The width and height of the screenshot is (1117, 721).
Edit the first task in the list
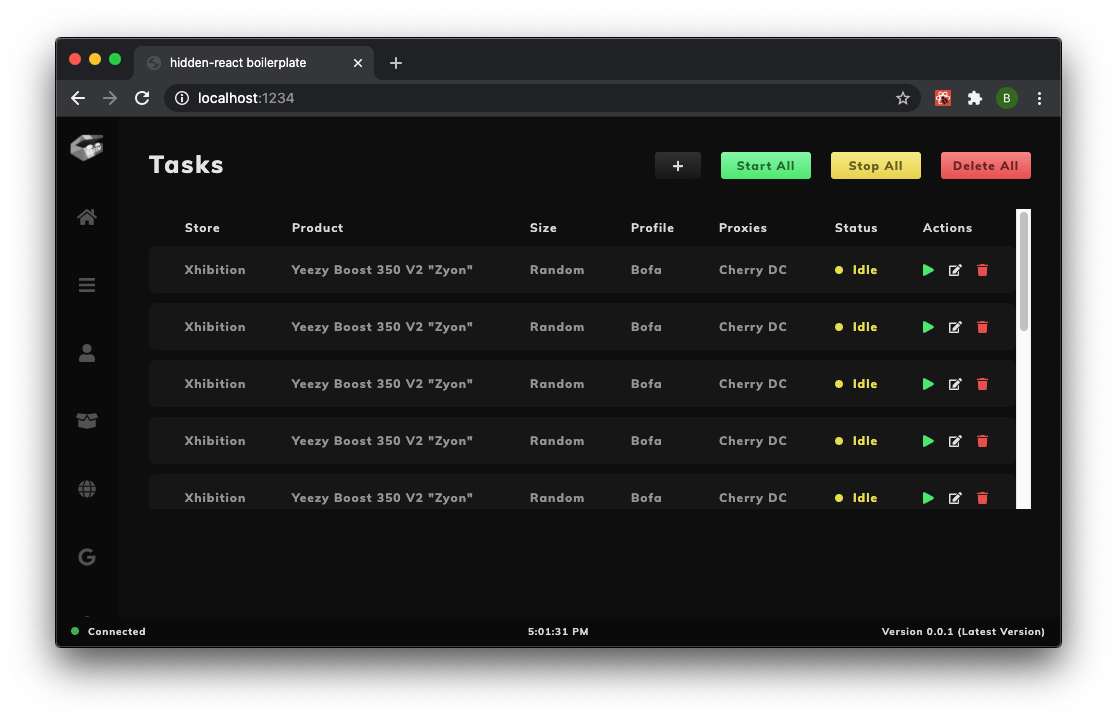pos(955,270)
